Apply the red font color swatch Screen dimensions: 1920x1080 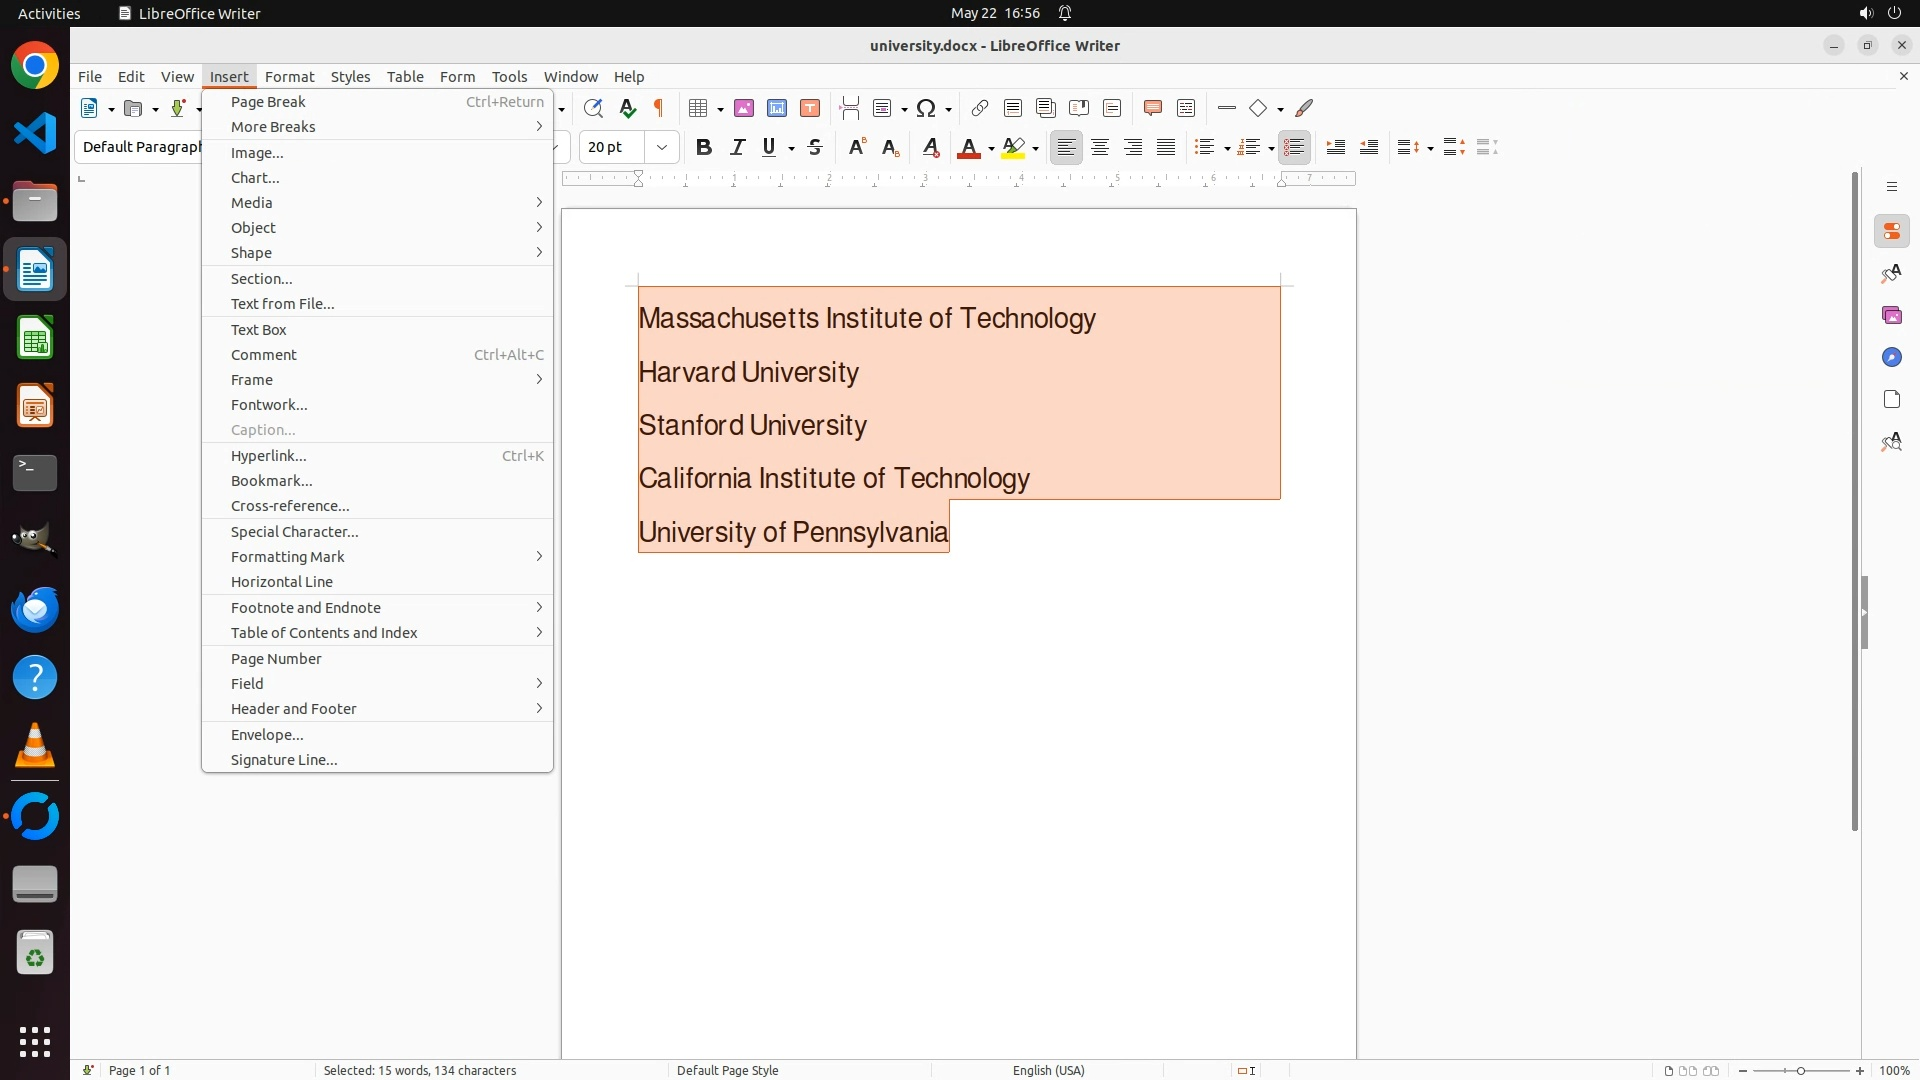[967, 148]
